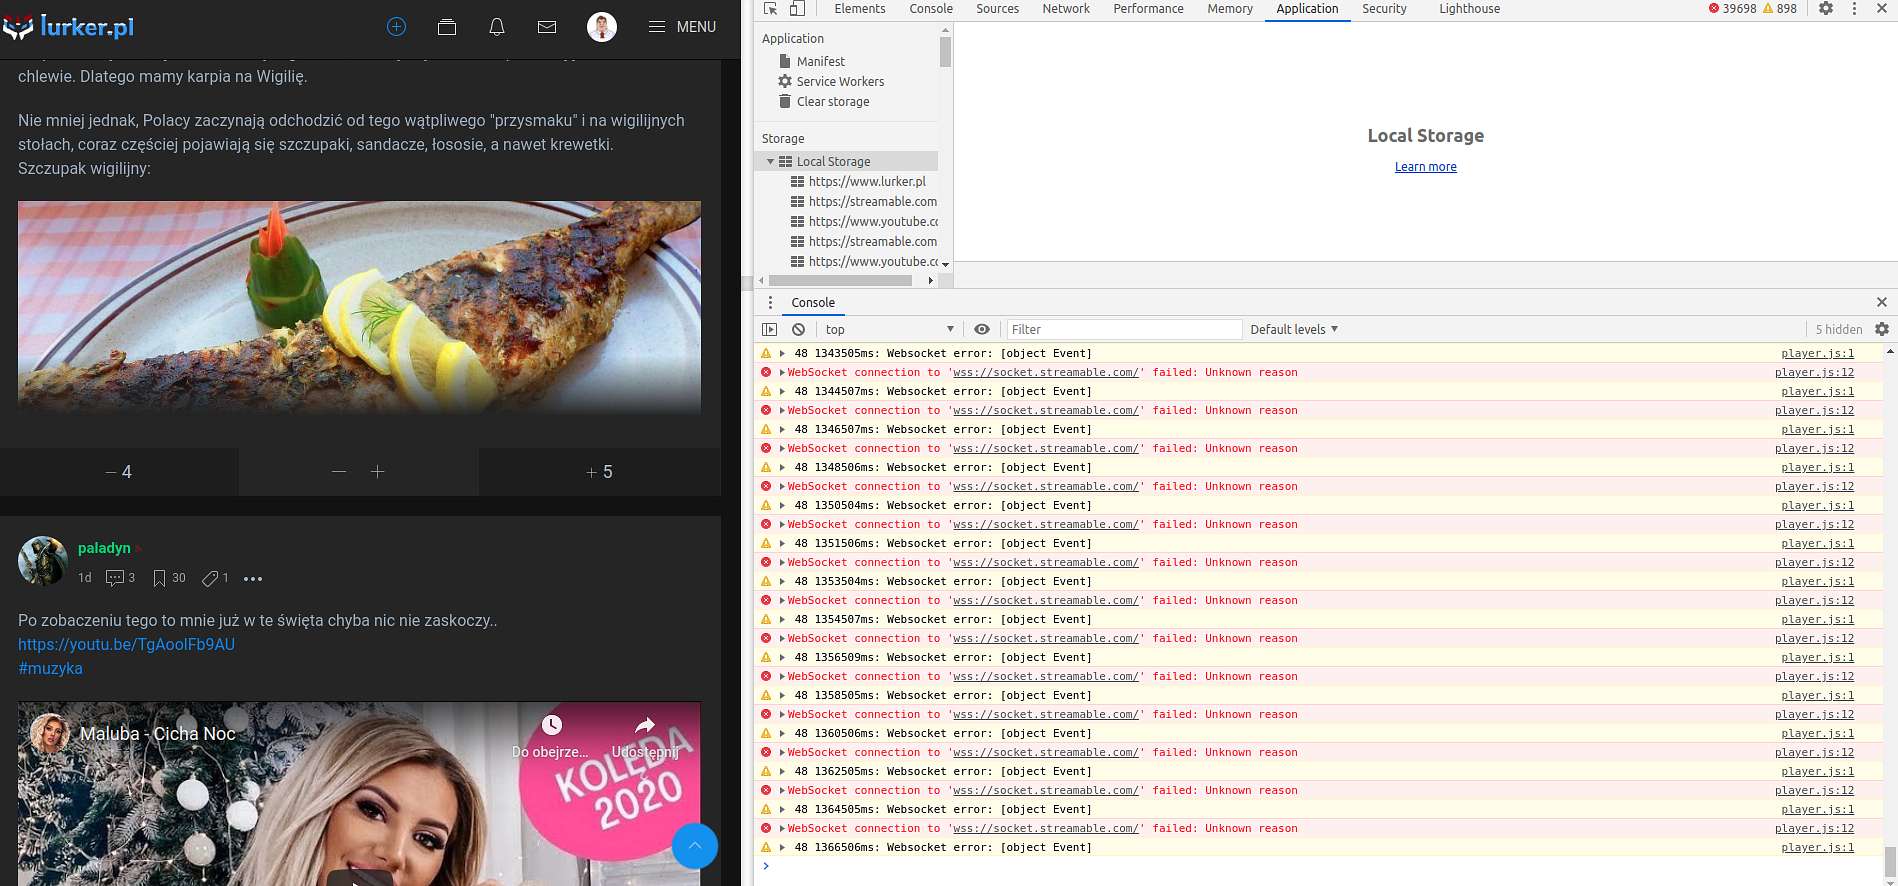The height and width of the screenshot is (886, 1898).
Task: Select https://www.lurker.pl storage entry
Action: click(867, 181)
